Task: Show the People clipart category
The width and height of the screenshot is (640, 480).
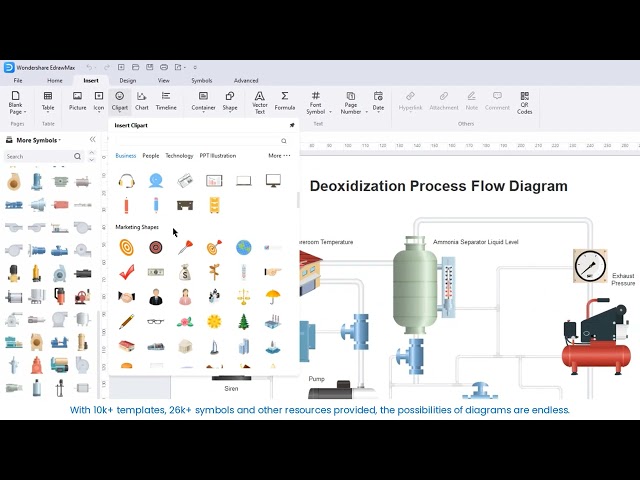Action: click(151, 156)
